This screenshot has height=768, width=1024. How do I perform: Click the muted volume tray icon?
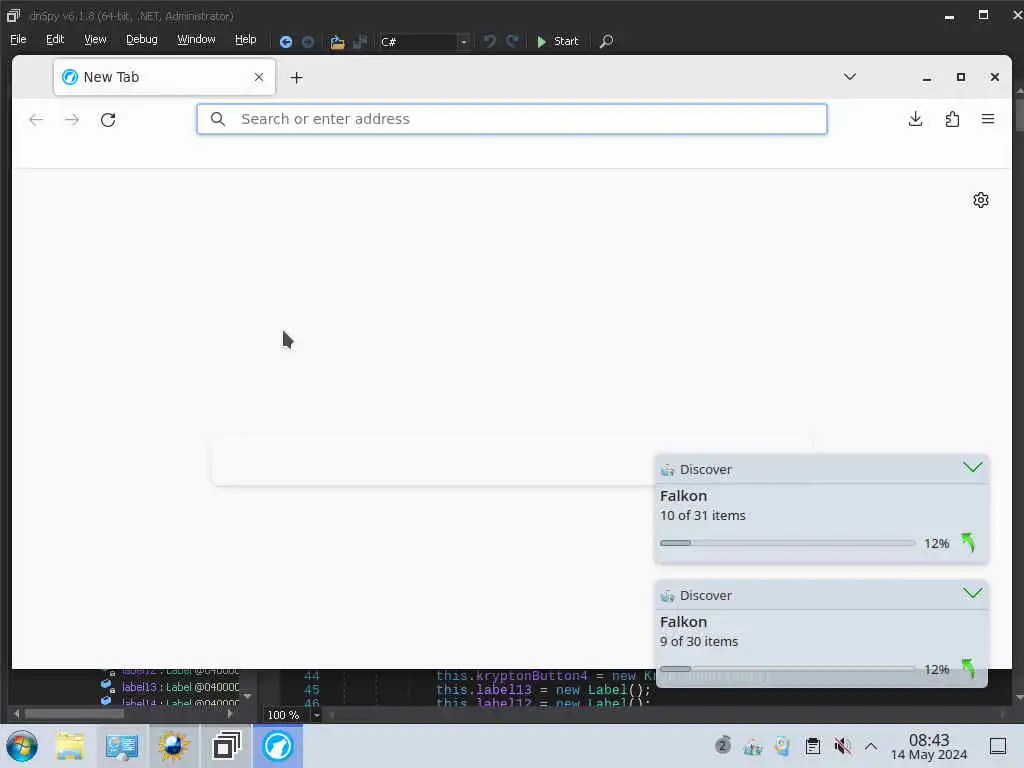coord(842,746)
